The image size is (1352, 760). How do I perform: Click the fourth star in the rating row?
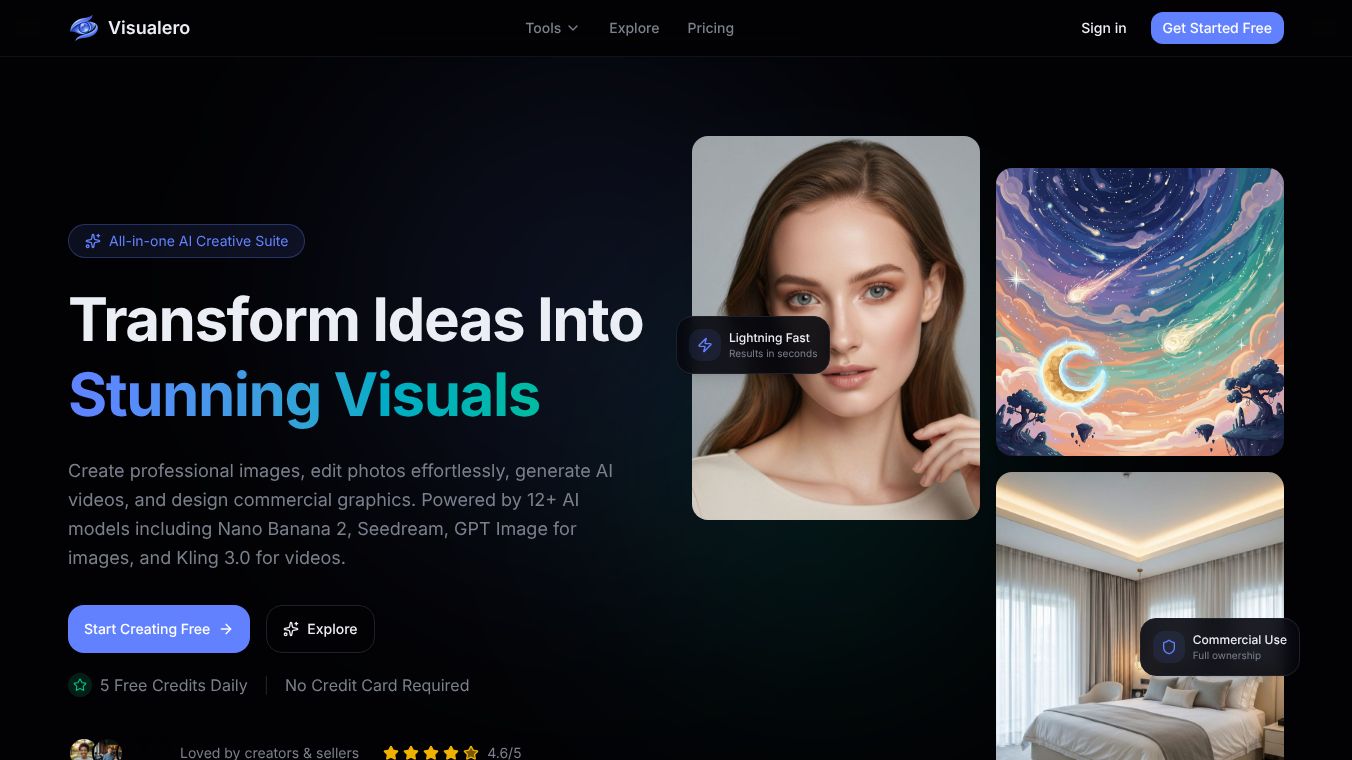tap(451, 753)
